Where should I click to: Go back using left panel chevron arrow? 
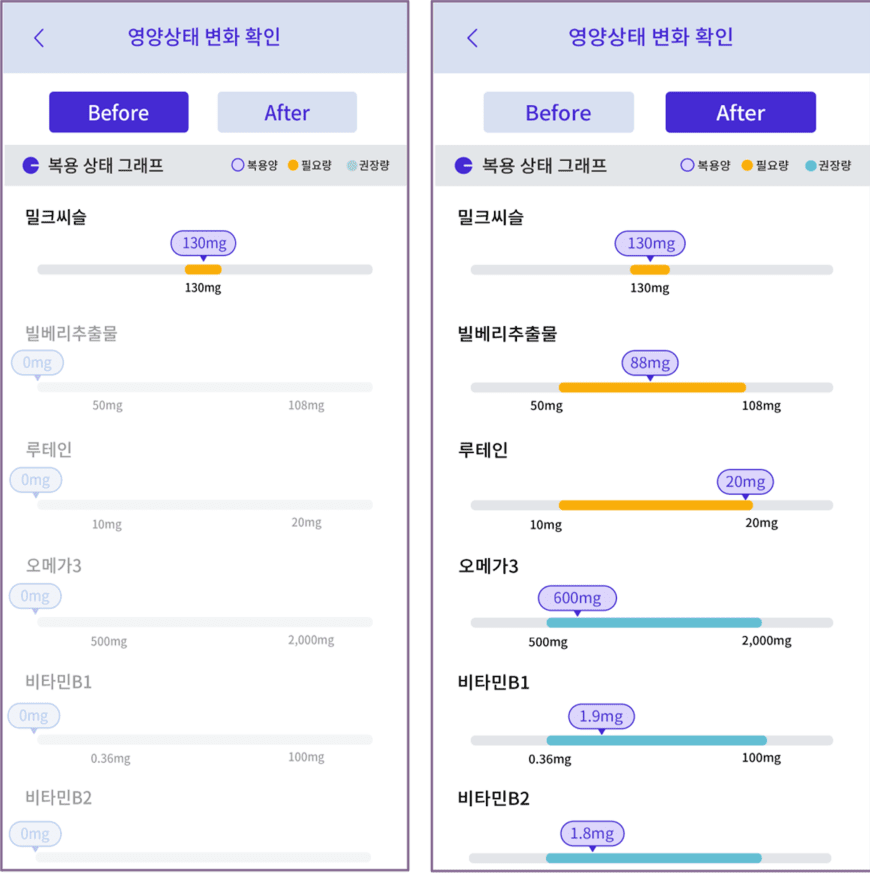pyautogui.click(x=39, y=38)
